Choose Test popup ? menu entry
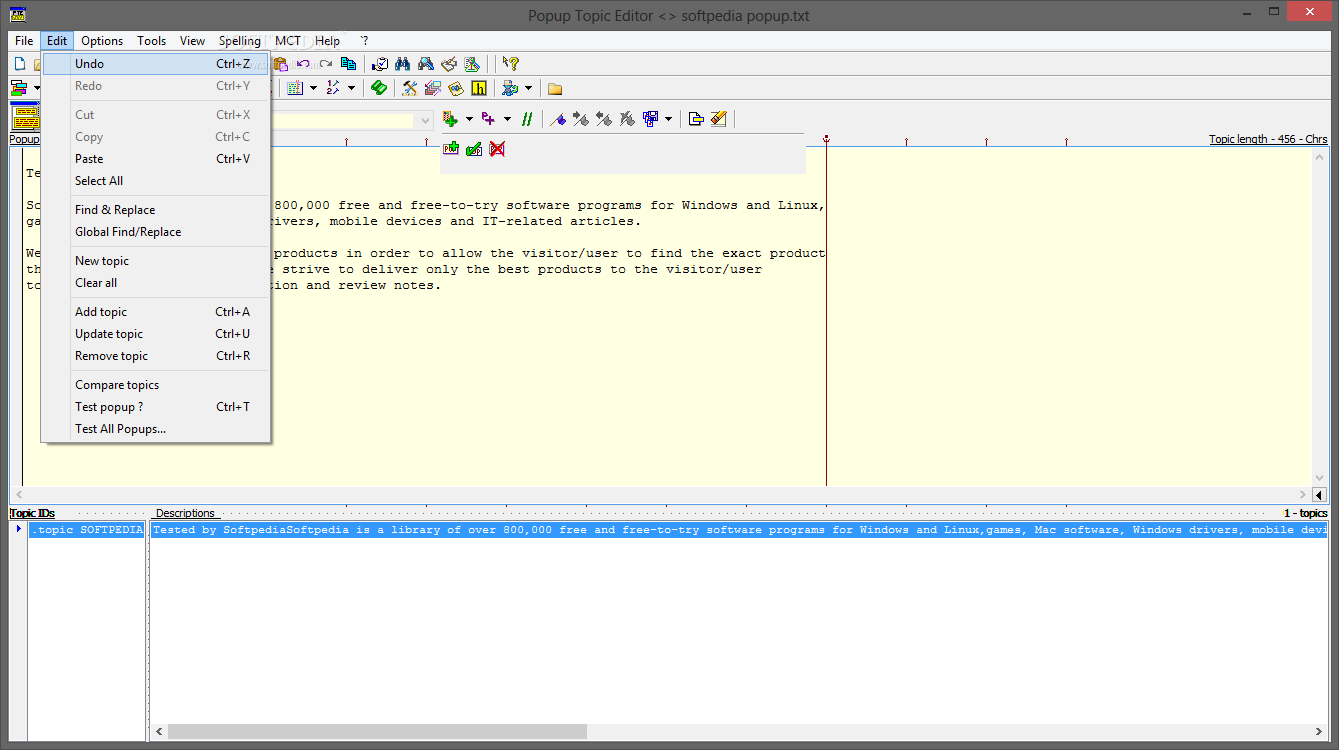This screenshot has height=750, width=1339. pyautogui.click(x=155, y=407)
